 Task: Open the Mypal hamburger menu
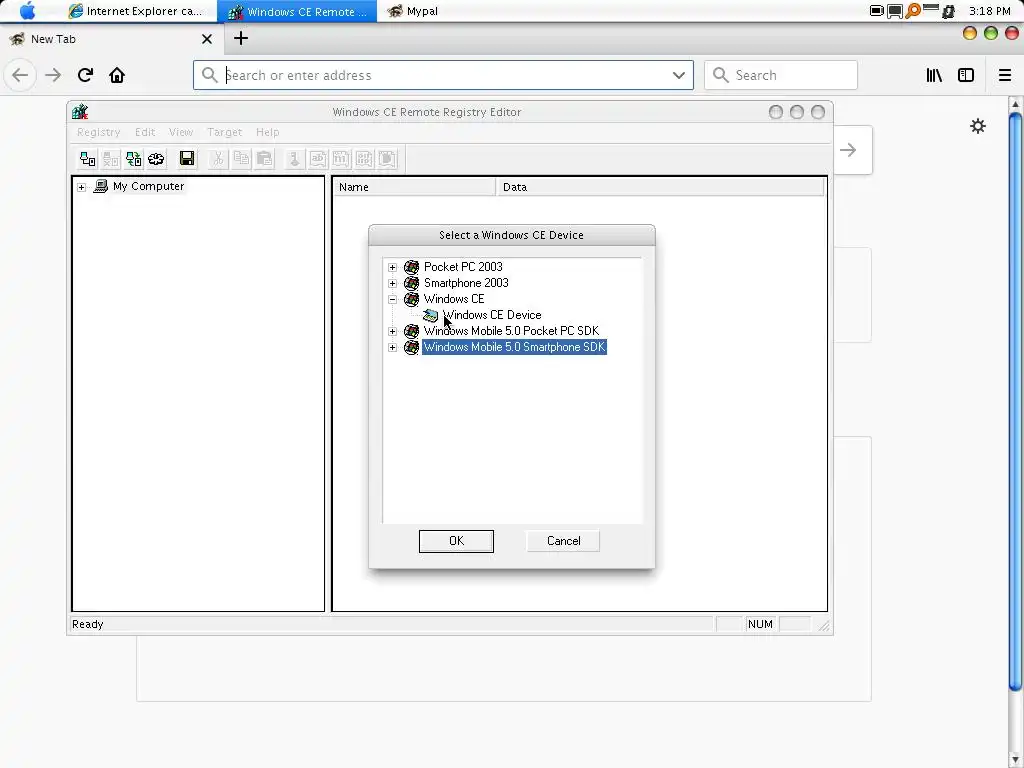1005,75
